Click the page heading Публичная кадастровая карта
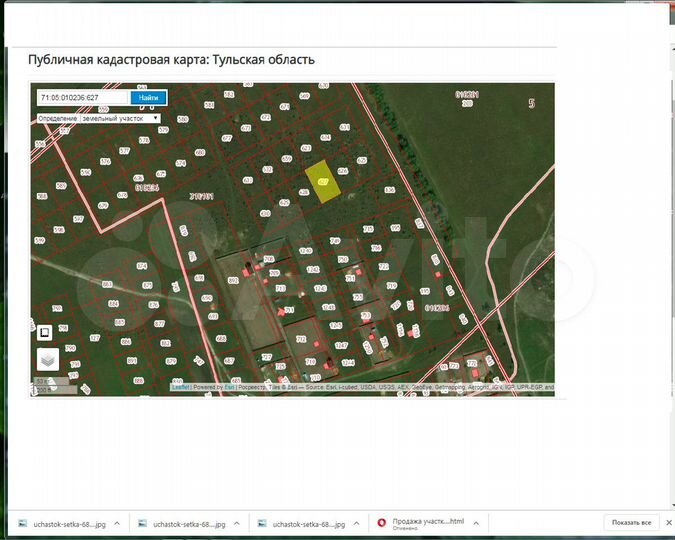 [171, 59]
